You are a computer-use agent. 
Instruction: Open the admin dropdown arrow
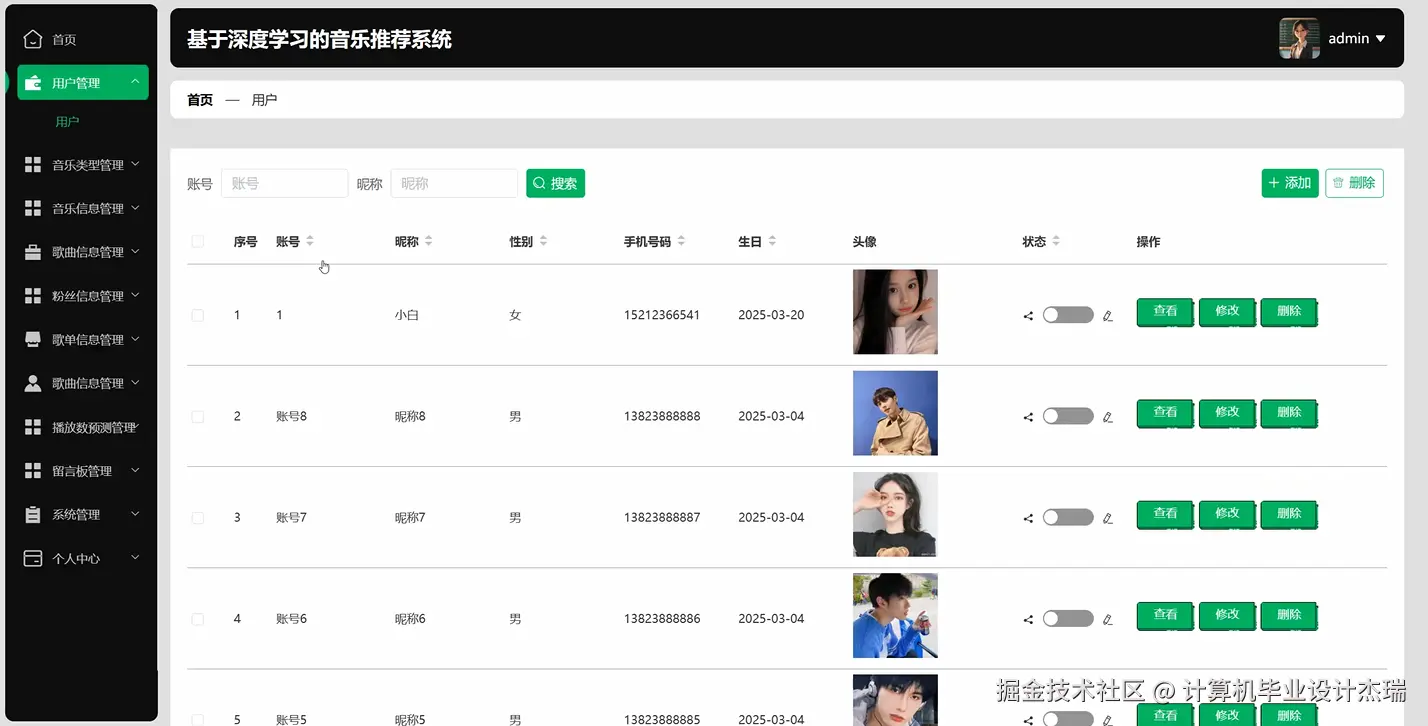1381,39
